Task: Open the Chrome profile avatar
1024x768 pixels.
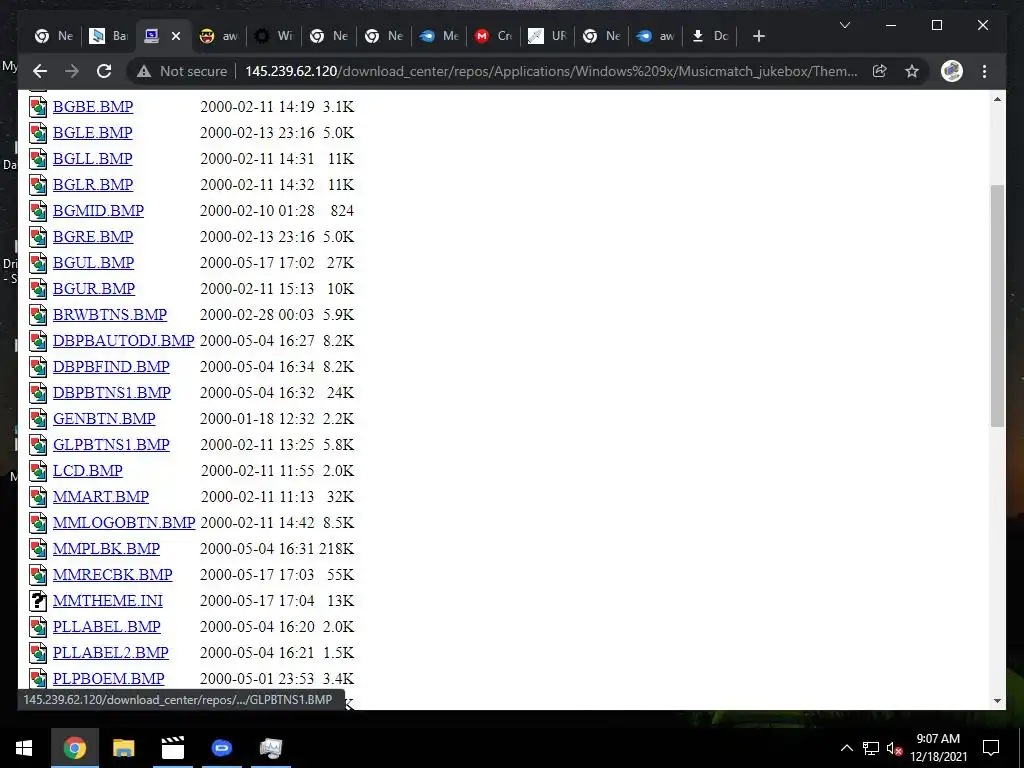Action: click(952, 71)
